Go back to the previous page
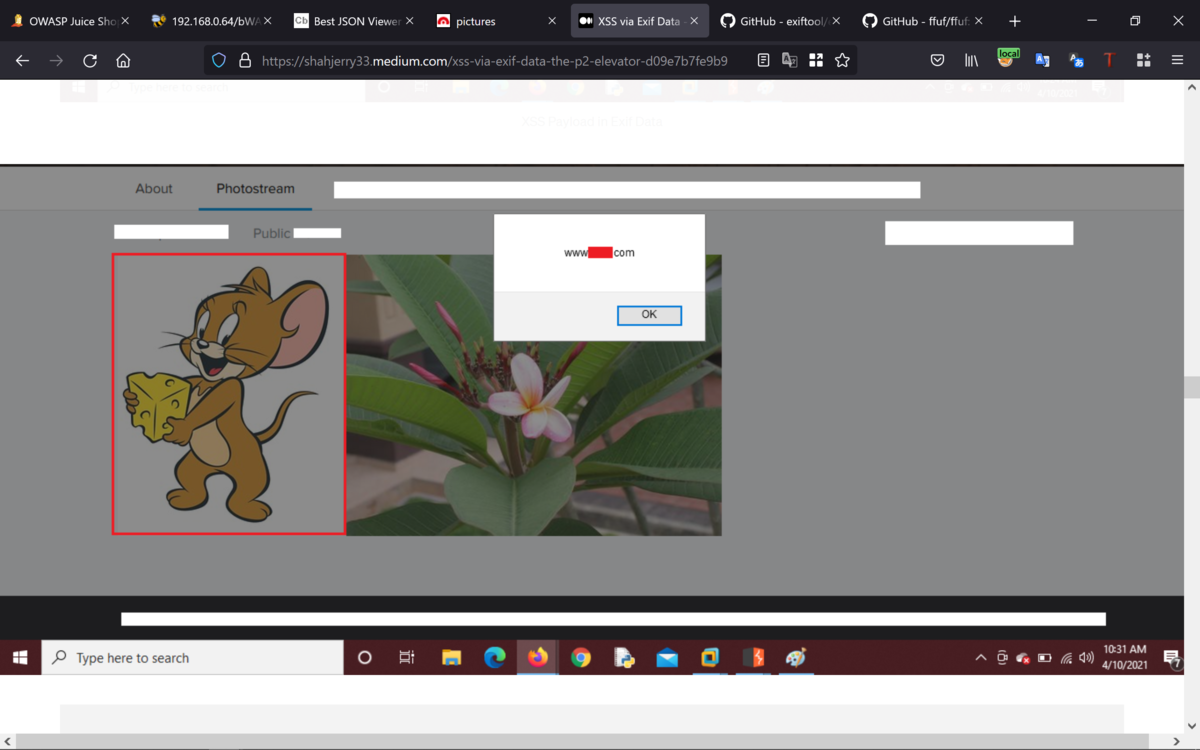The image size is (1200, 750). coord(22,60)
